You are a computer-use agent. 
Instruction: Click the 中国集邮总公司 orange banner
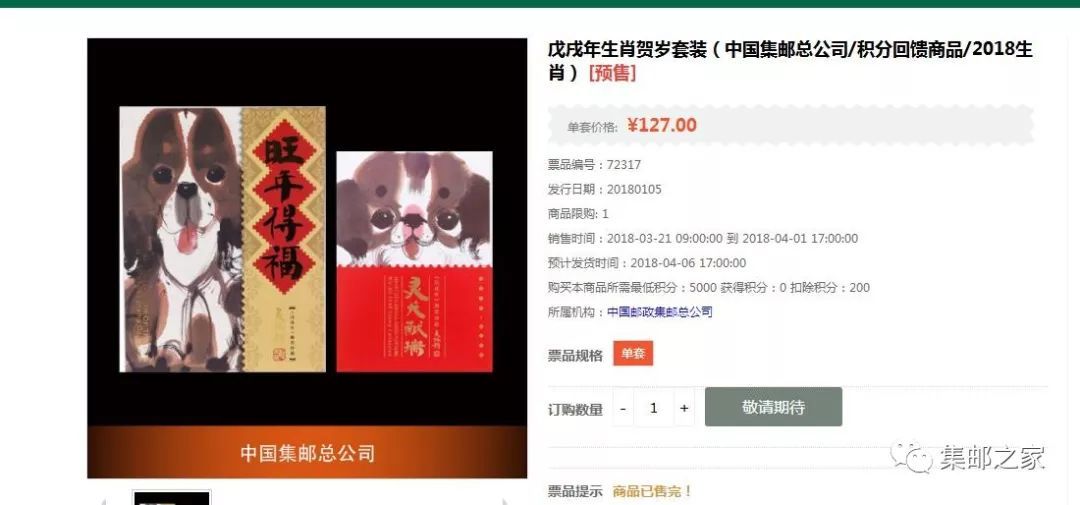click(307, 453)
